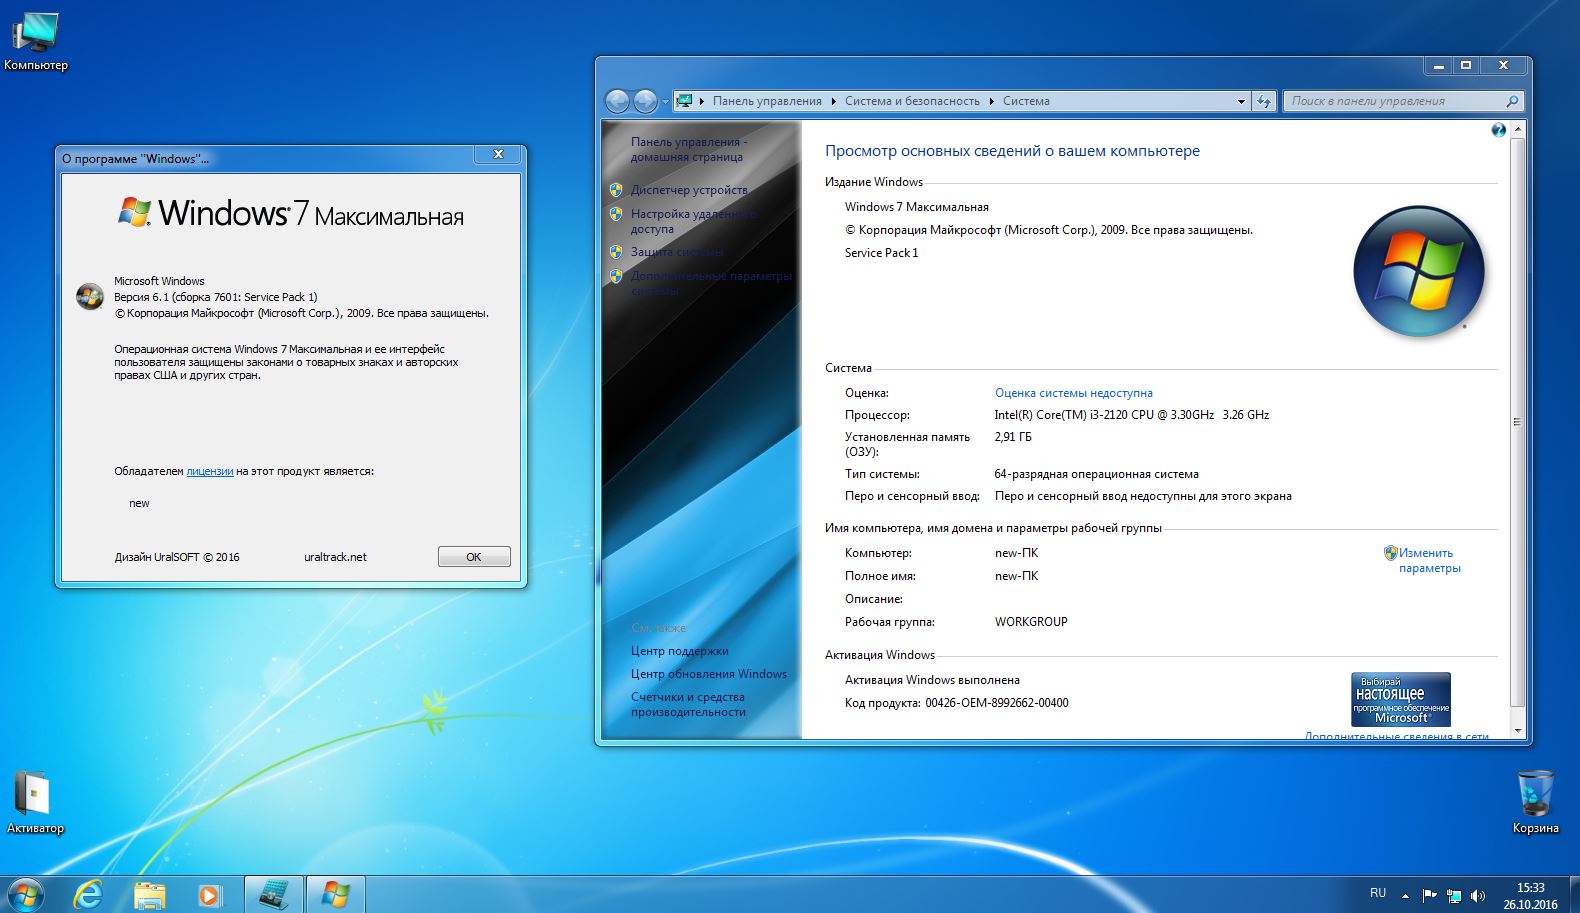The image size is (1580, 913).
Task: Open the Start menu orb
Action: pyautogui.click(x=25, y=894)
